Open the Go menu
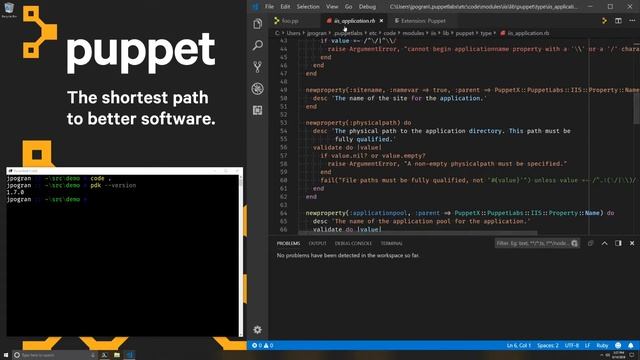Screen dimensions: 640x360 tap(348, 7)
